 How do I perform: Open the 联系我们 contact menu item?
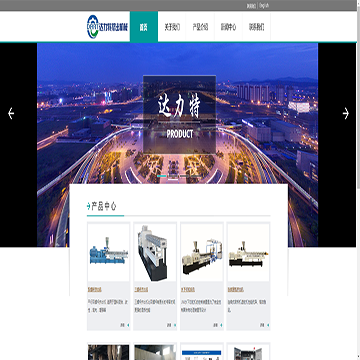point(256,27)
